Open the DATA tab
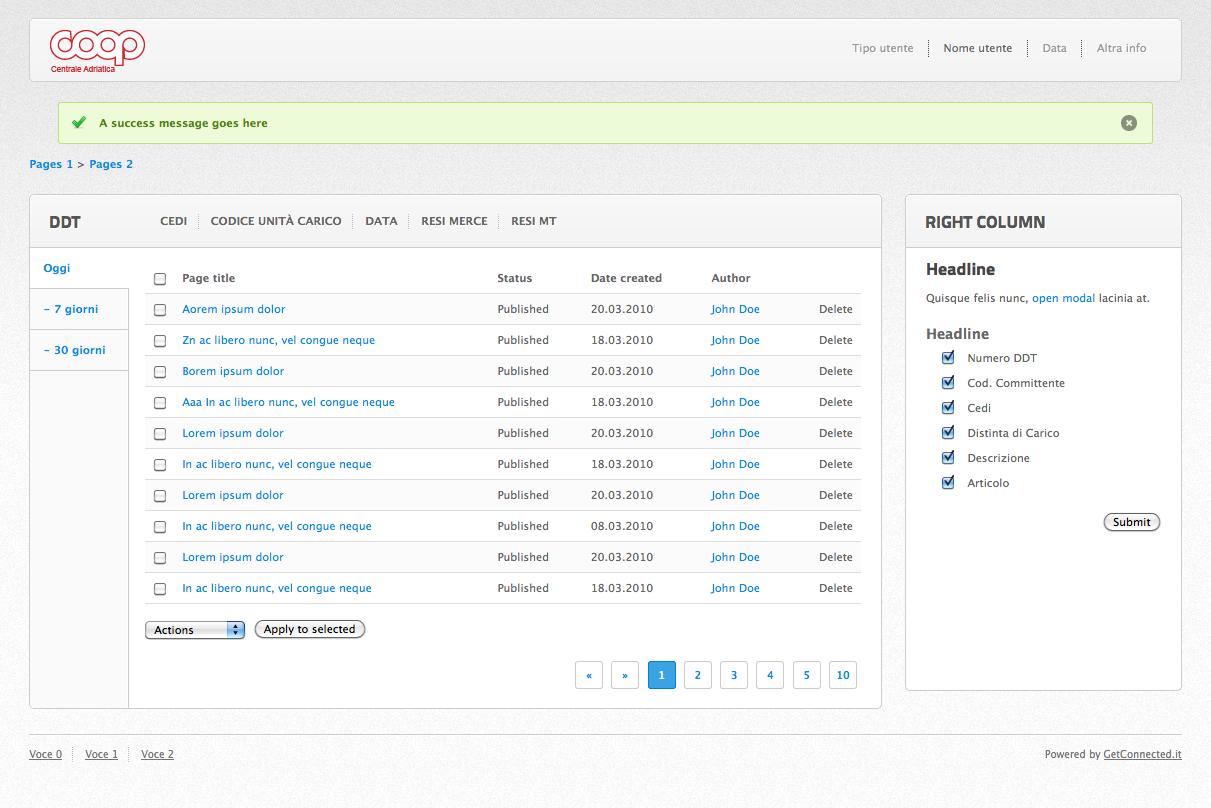1211x808 pixels. [381, 221]
